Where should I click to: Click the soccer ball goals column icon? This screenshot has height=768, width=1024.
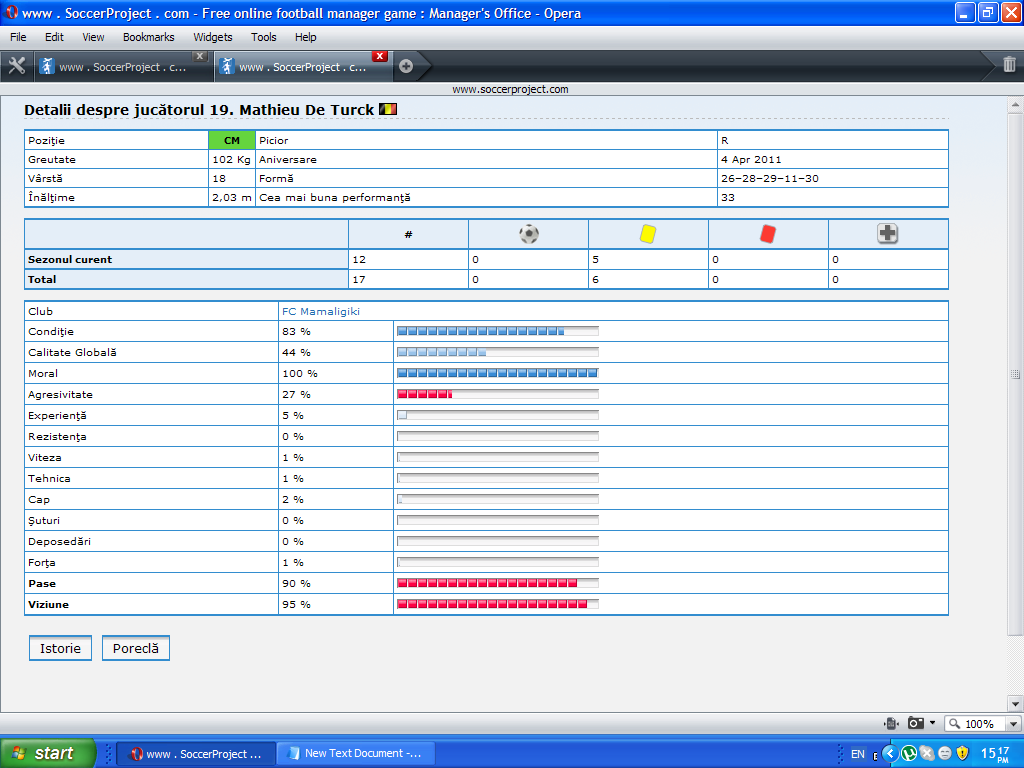529,234
